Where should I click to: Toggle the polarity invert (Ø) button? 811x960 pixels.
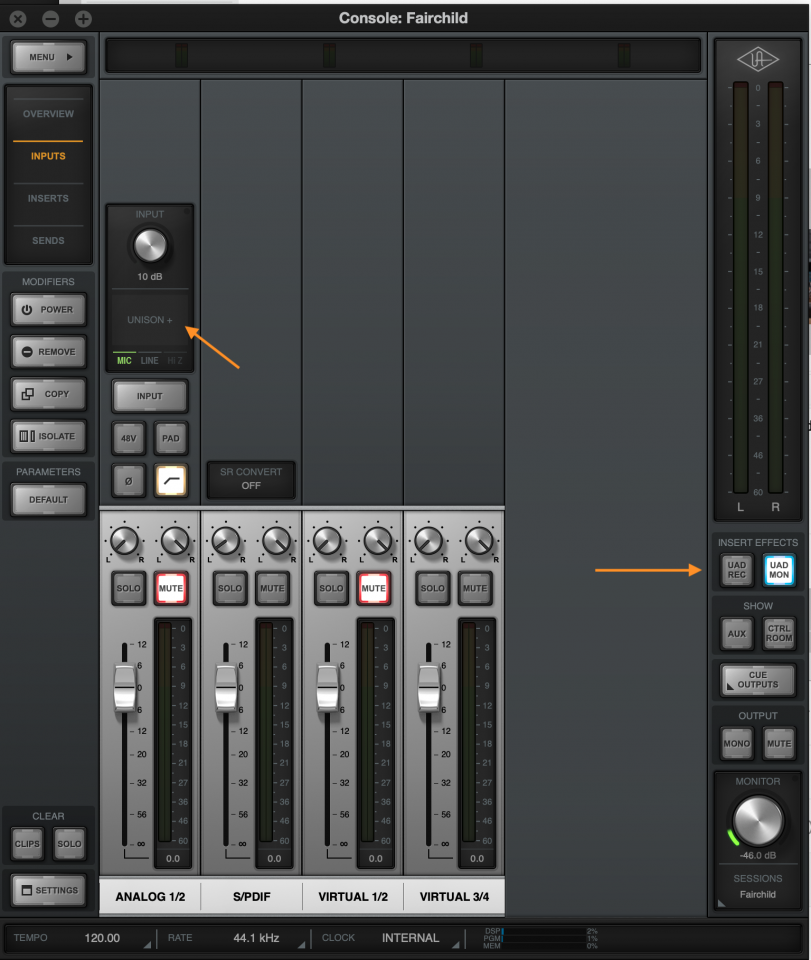129,481
